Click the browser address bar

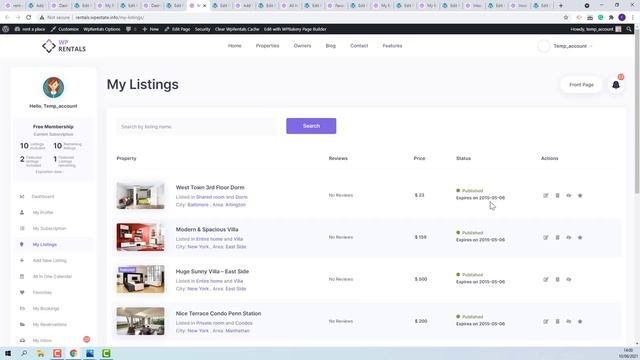302,18
